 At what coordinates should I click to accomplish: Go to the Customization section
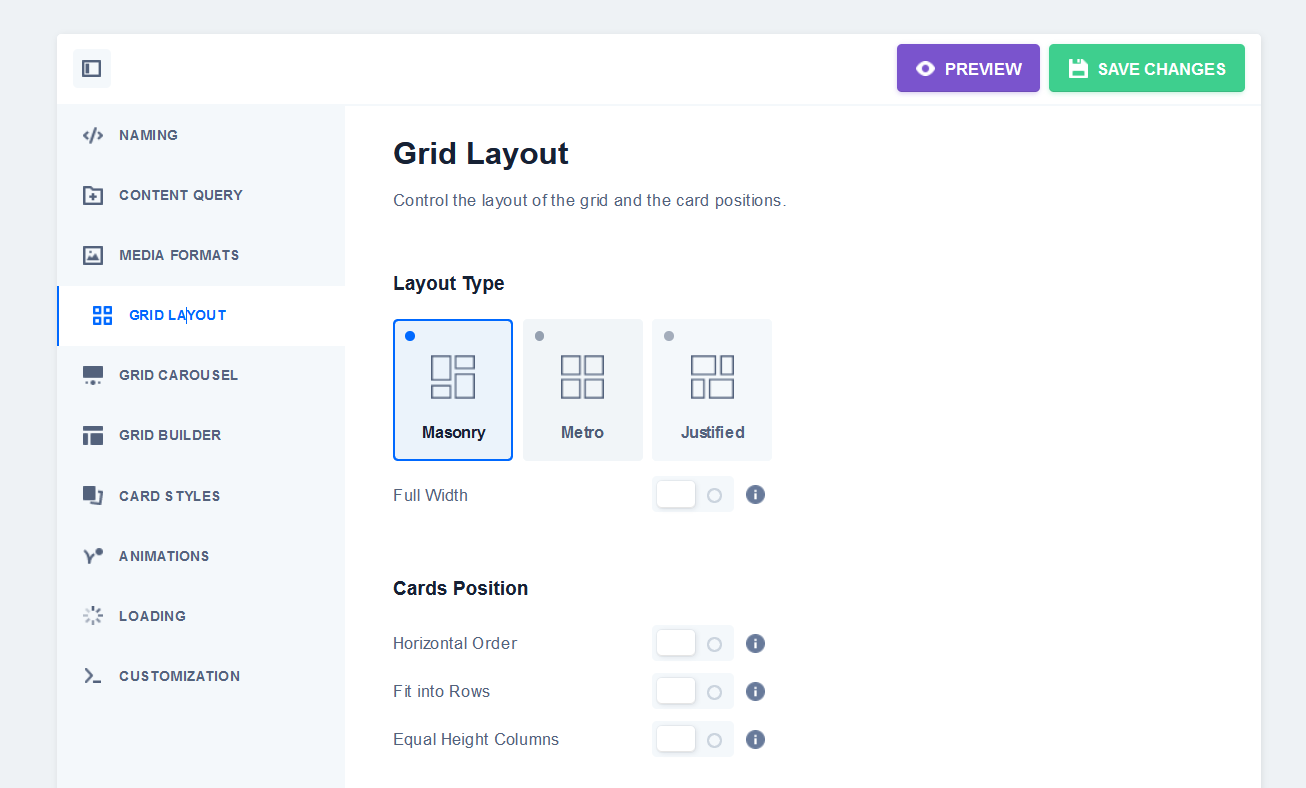click(x=179, y=676)
